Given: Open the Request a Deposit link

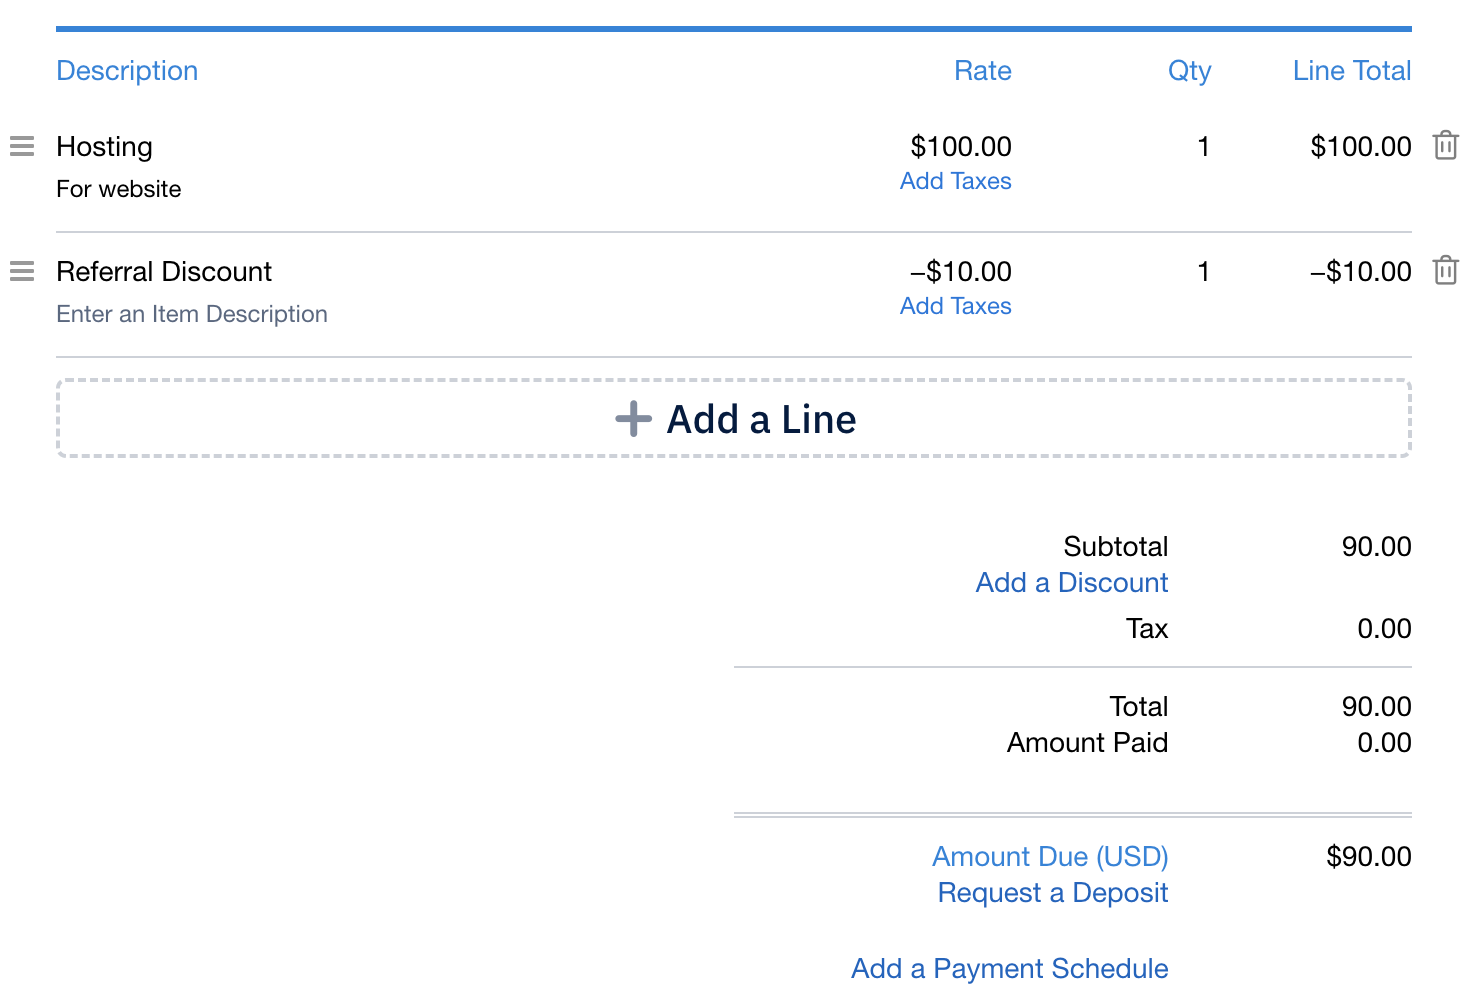Looking at the screenshot, I should click(x=1052, y=893).
